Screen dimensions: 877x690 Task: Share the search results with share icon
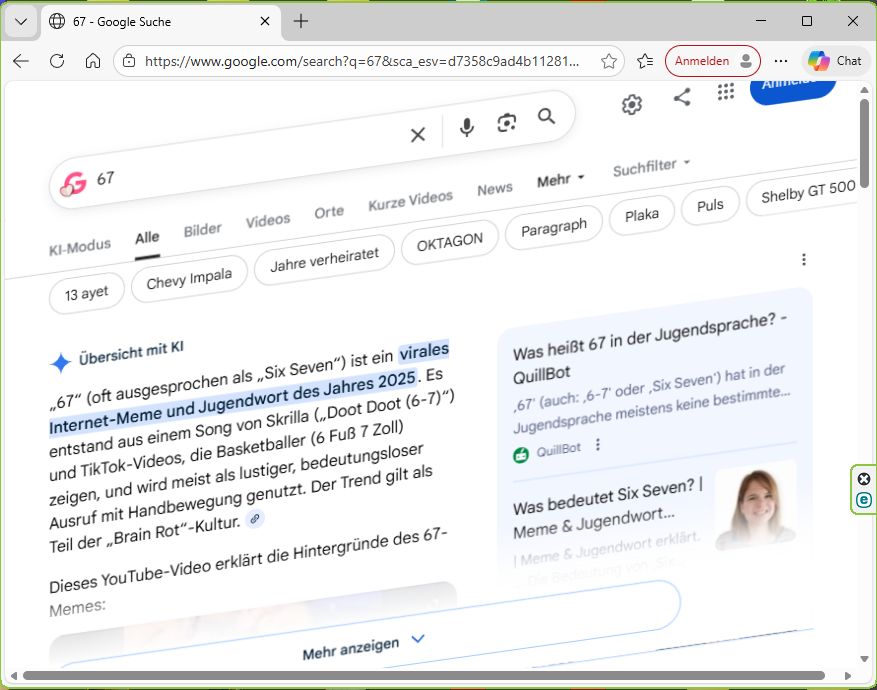(x=682, y=97)
